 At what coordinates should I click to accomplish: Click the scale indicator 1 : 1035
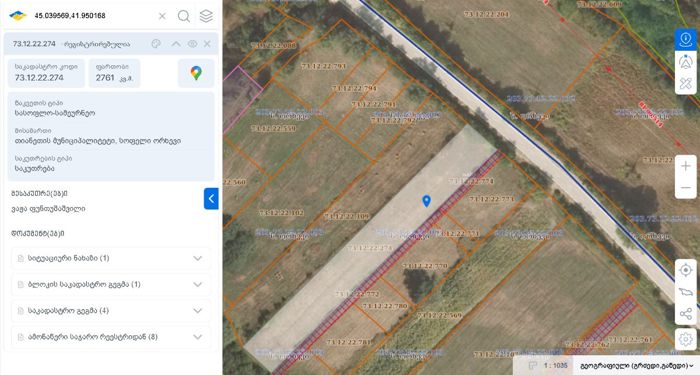[x=555, y=366]
